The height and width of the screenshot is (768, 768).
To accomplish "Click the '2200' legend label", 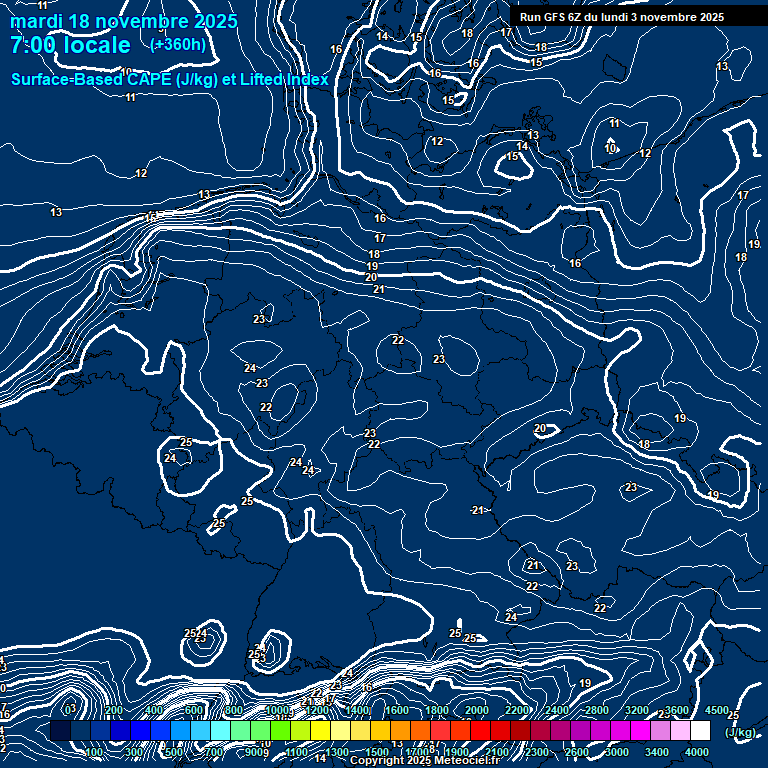I will (x=517, y=710).
